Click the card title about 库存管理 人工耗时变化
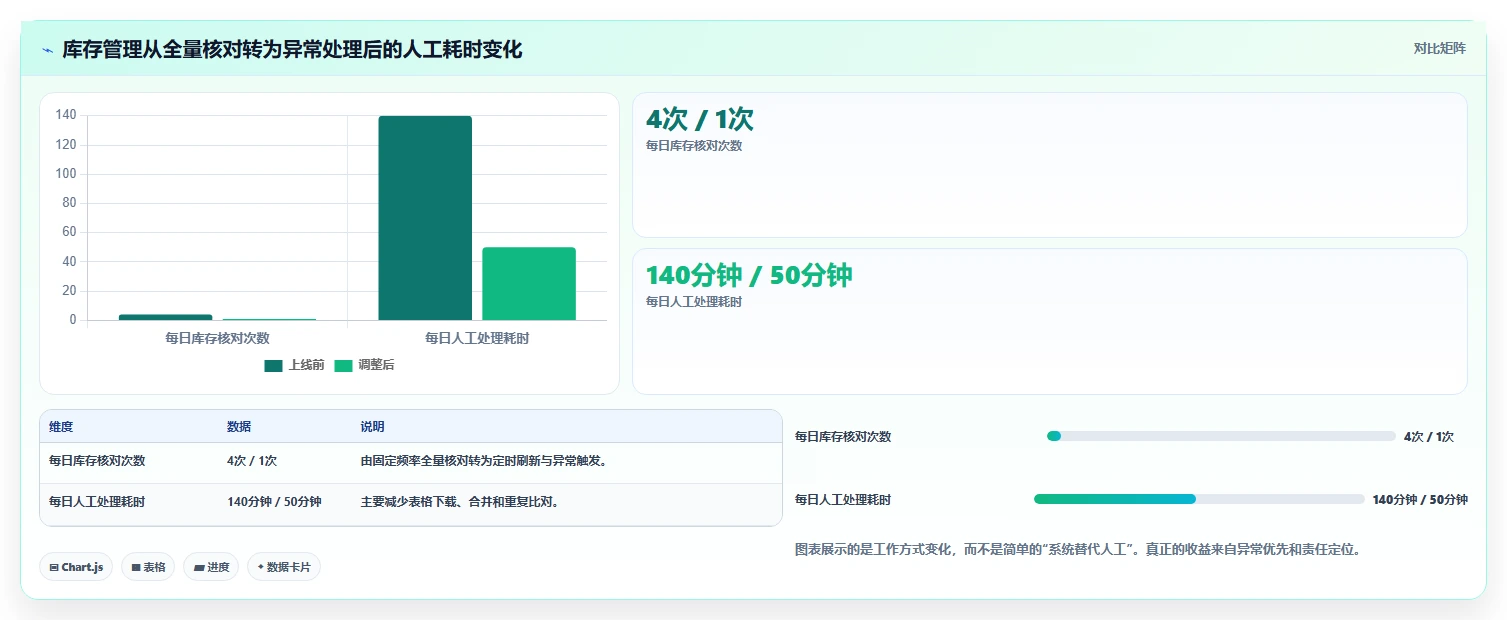 point(292,49)
